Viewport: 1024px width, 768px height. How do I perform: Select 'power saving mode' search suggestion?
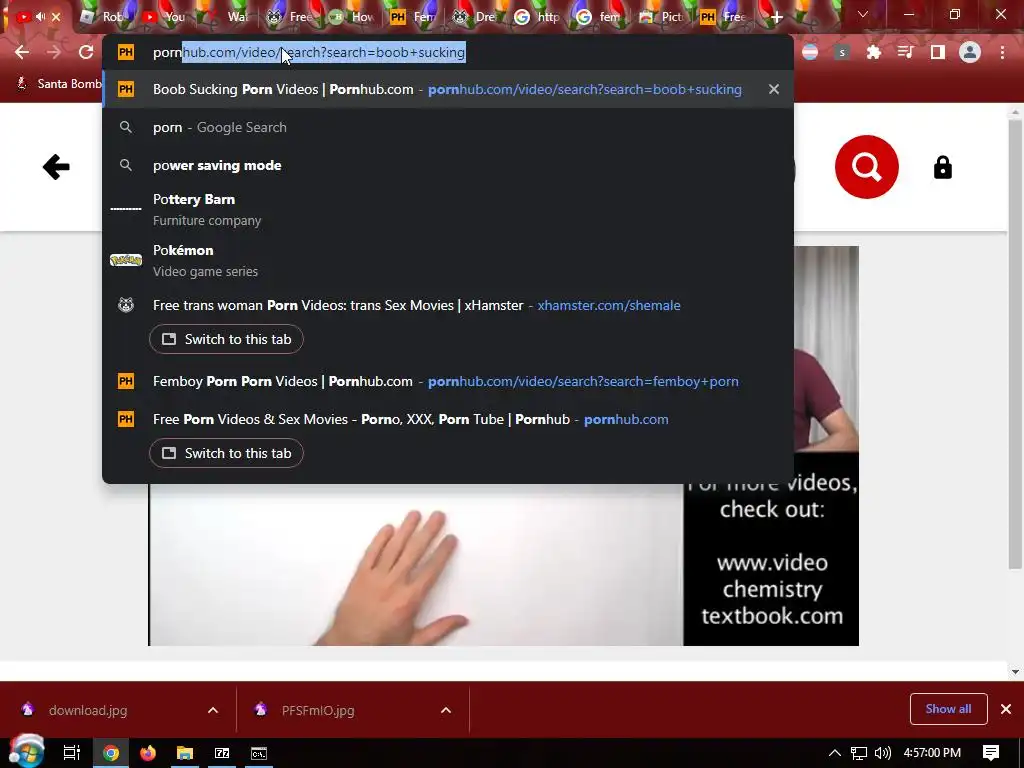click(447, 165)
